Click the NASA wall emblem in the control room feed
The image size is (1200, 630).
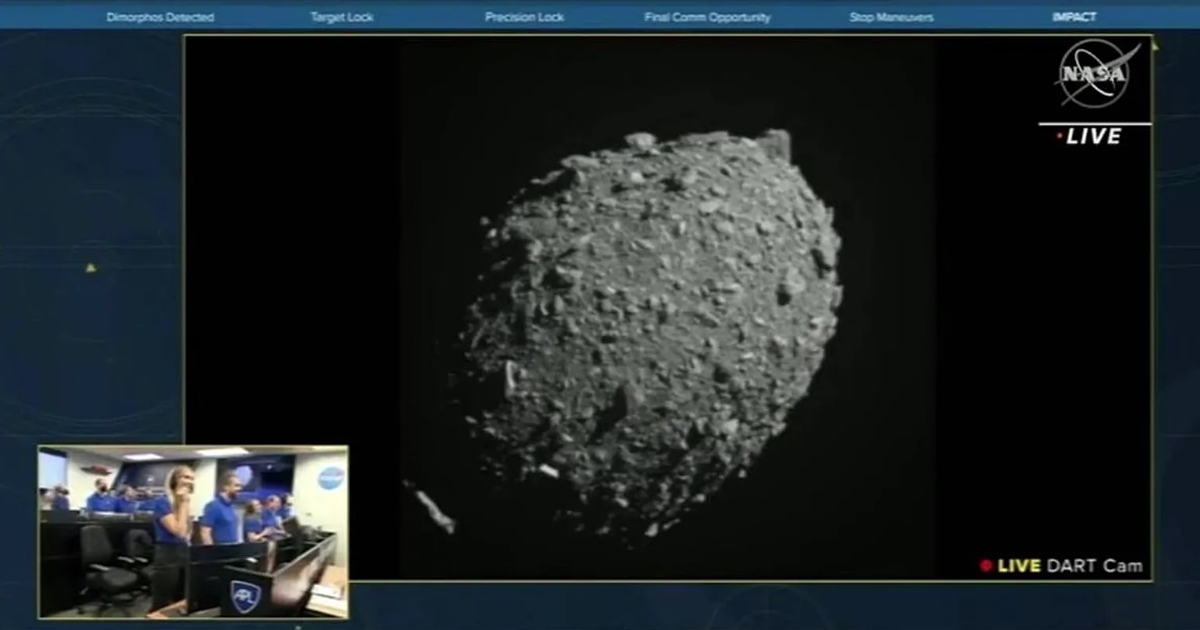[x=330, y=478]
